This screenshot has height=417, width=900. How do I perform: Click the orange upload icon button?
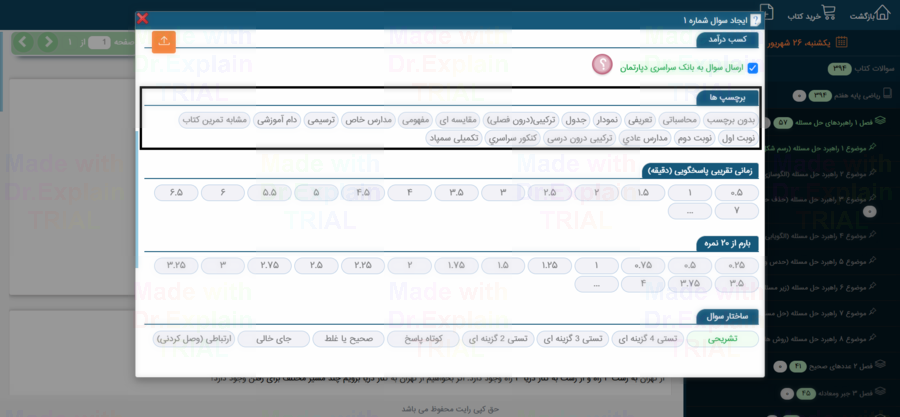point(164,41)
